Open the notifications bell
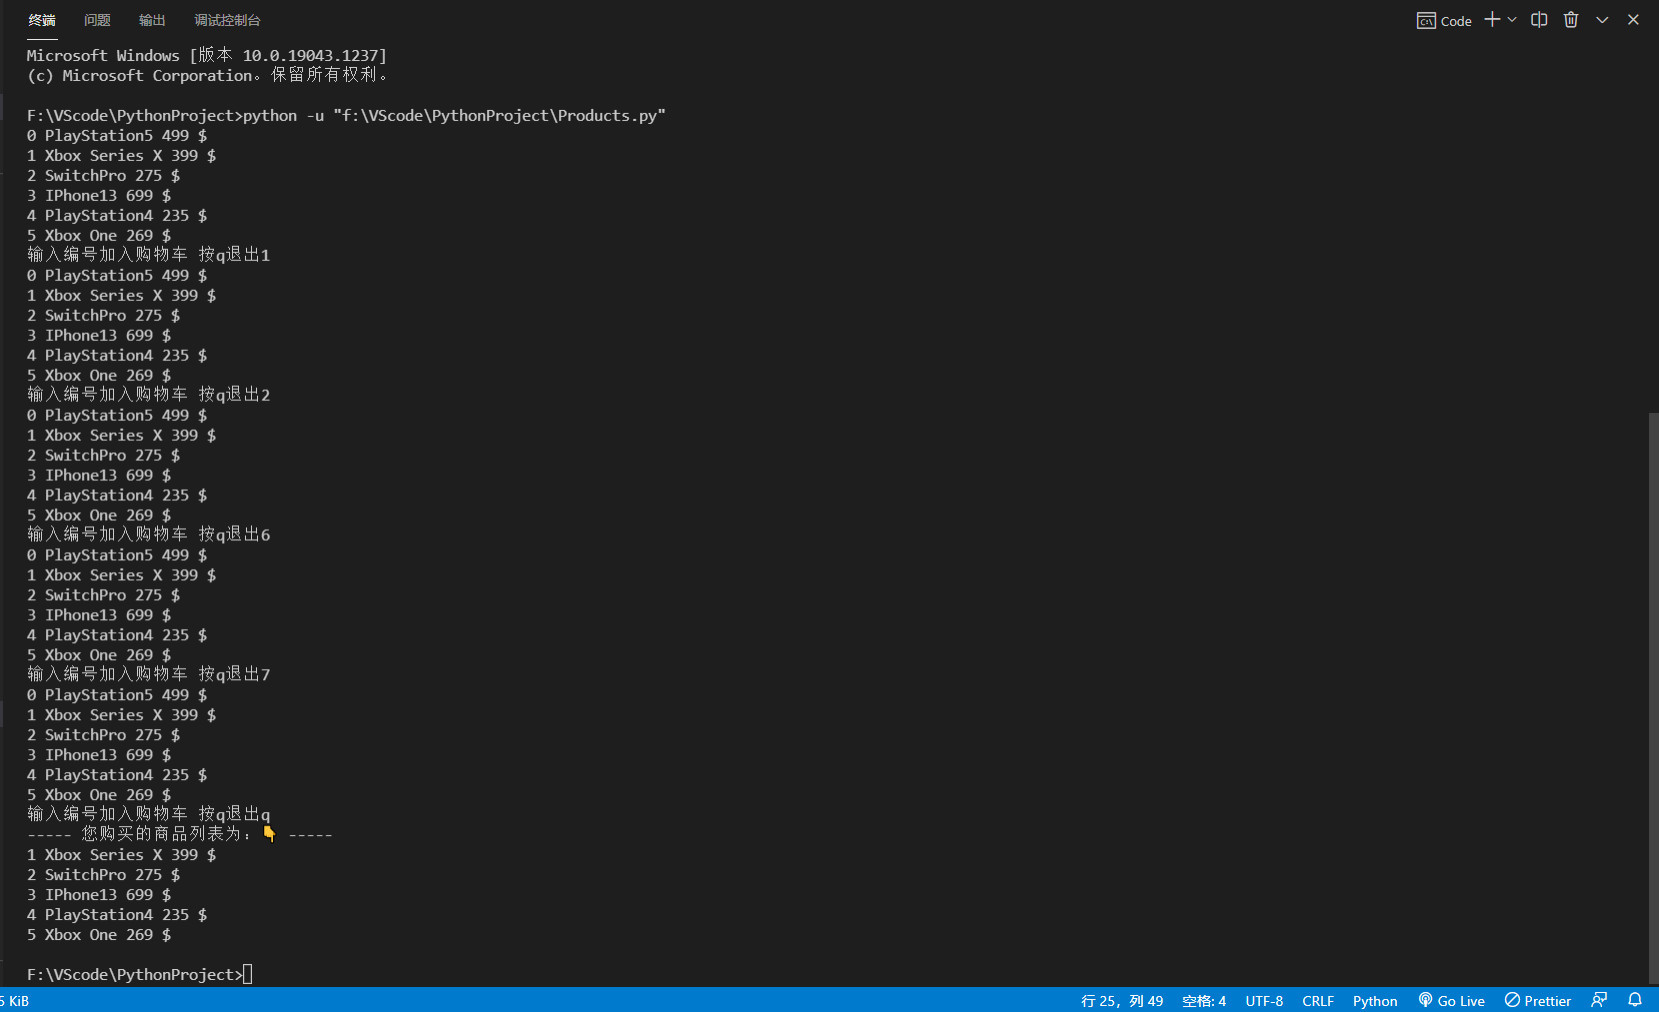Image resolution: width=1659 pixels, height=1012 pixels. pyautogui.click(x=1635, y=1000)
